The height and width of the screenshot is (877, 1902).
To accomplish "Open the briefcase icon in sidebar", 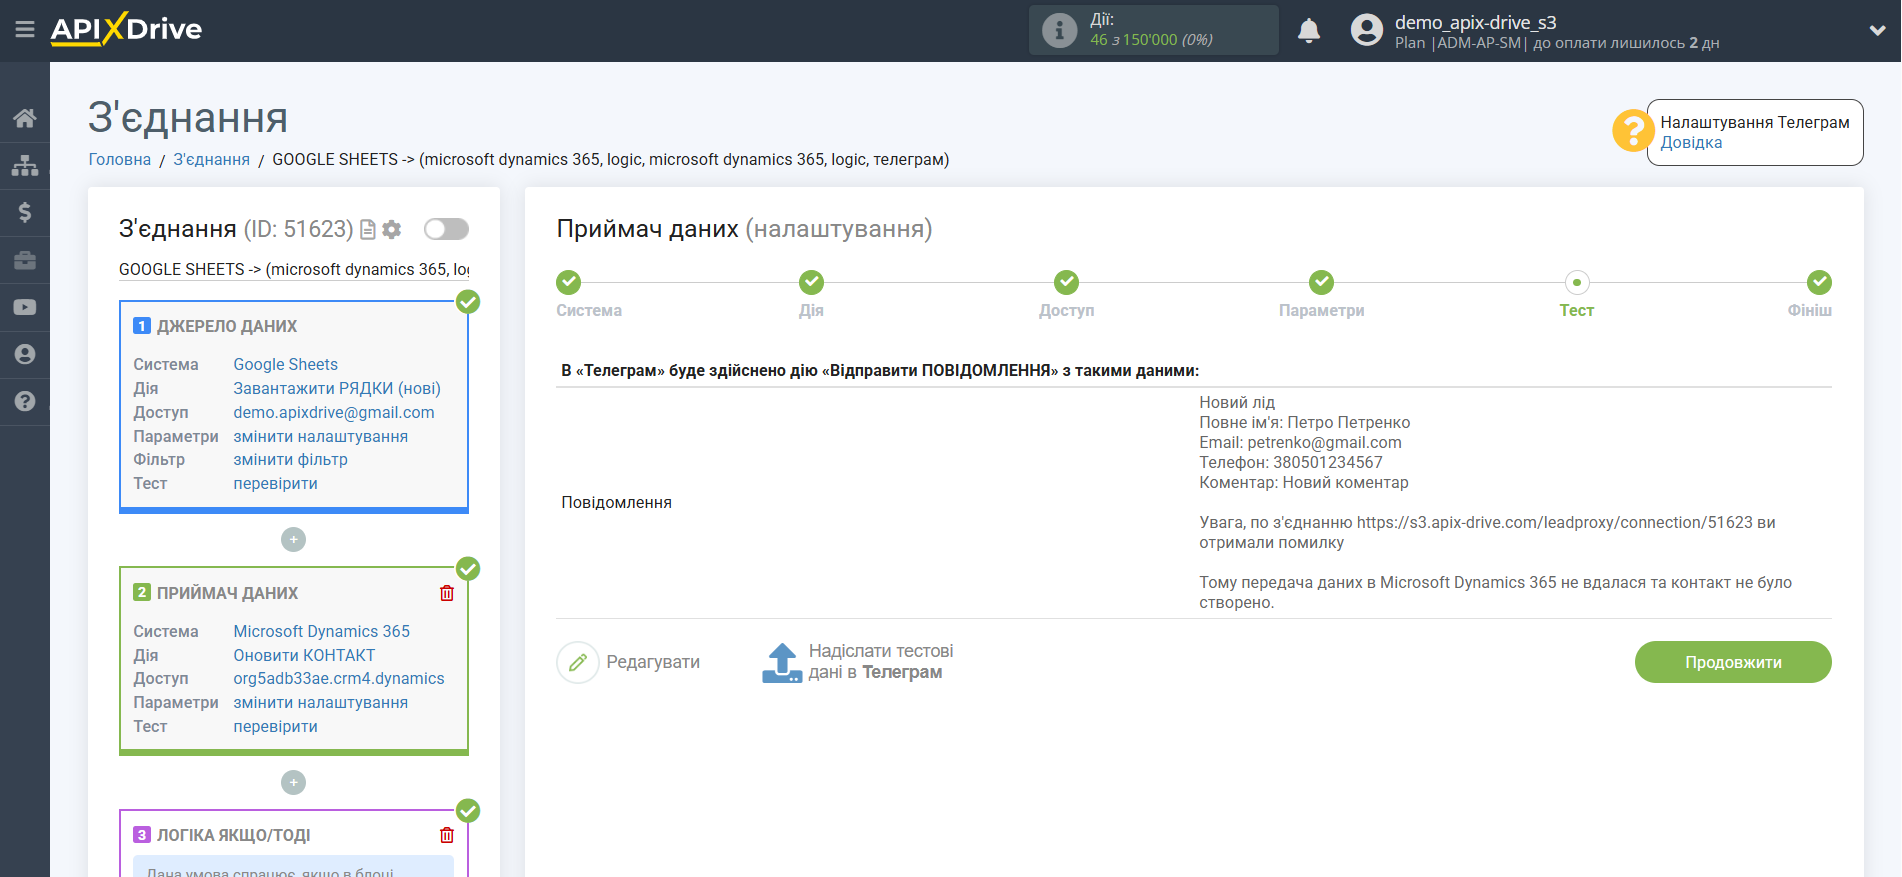I will click(25, 260).
